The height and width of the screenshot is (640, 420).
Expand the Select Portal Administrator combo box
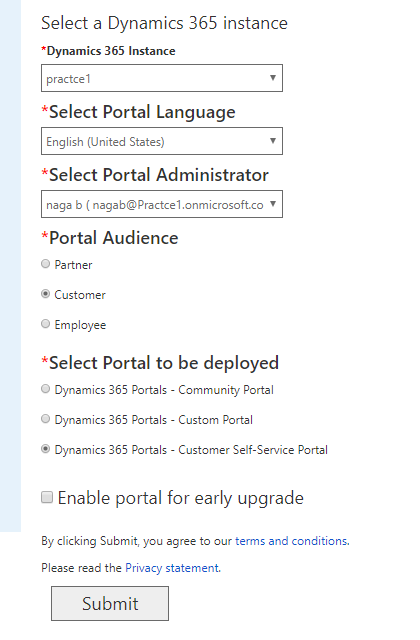coord(162,204)
